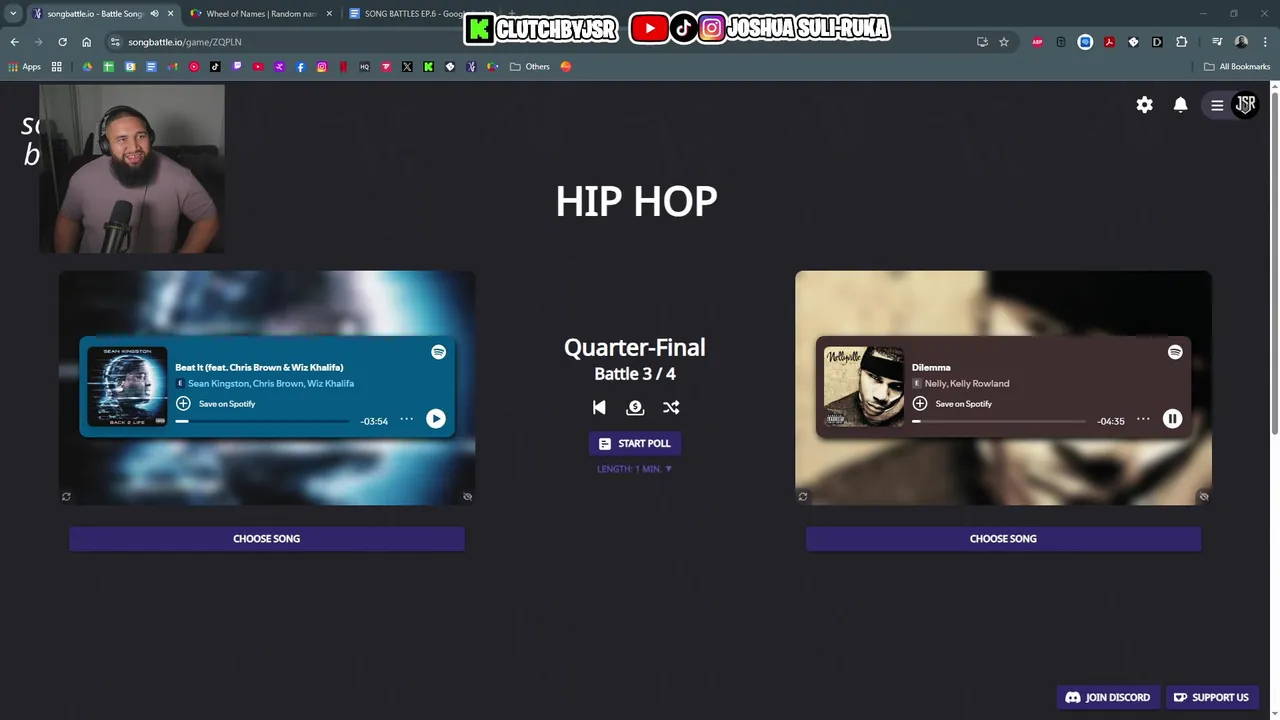This screenshot has height=720, width=1280.
Task: Seek within Dilemma progress bar
Action: pos(999,421)
